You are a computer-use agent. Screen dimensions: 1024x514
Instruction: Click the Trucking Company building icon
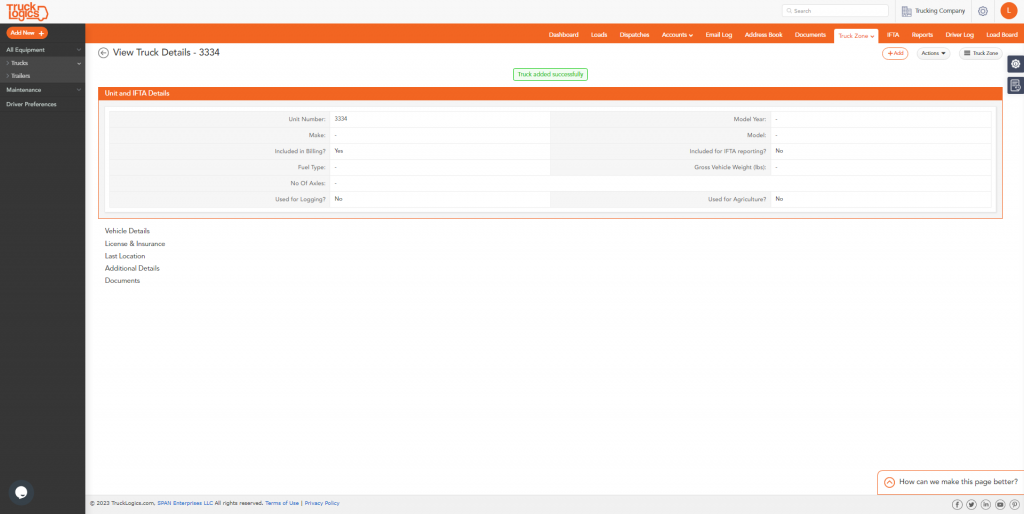point(906,11)
